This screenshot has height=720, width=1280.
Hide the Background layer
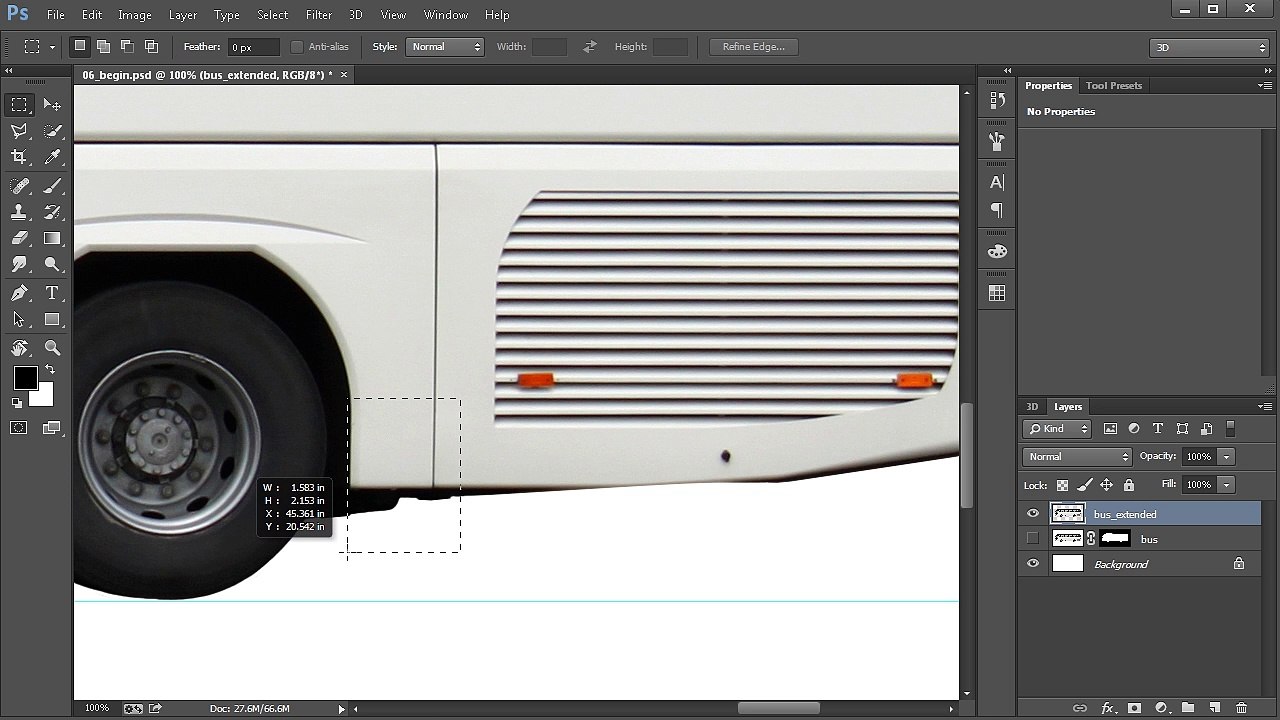point(1033,564)
